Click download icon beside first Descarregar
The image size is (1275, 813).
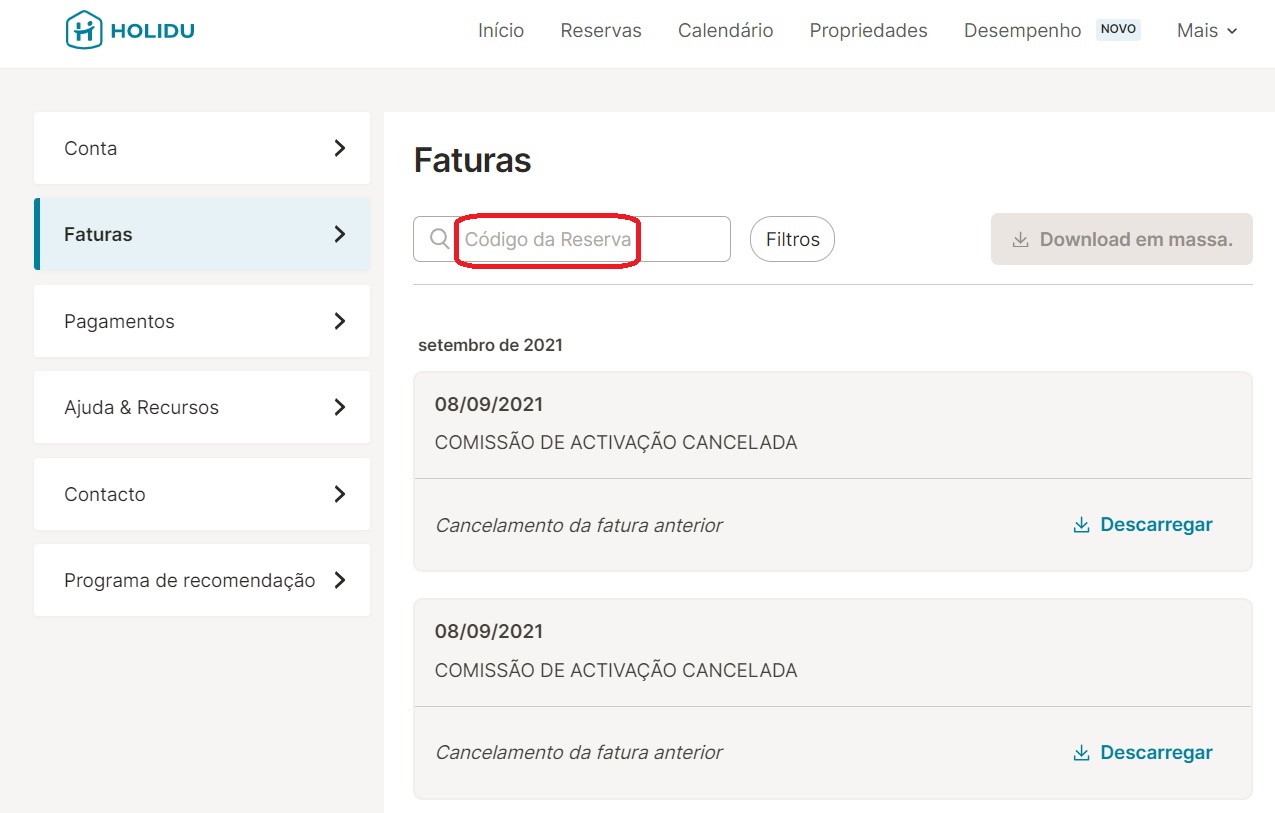(1081, 525)
